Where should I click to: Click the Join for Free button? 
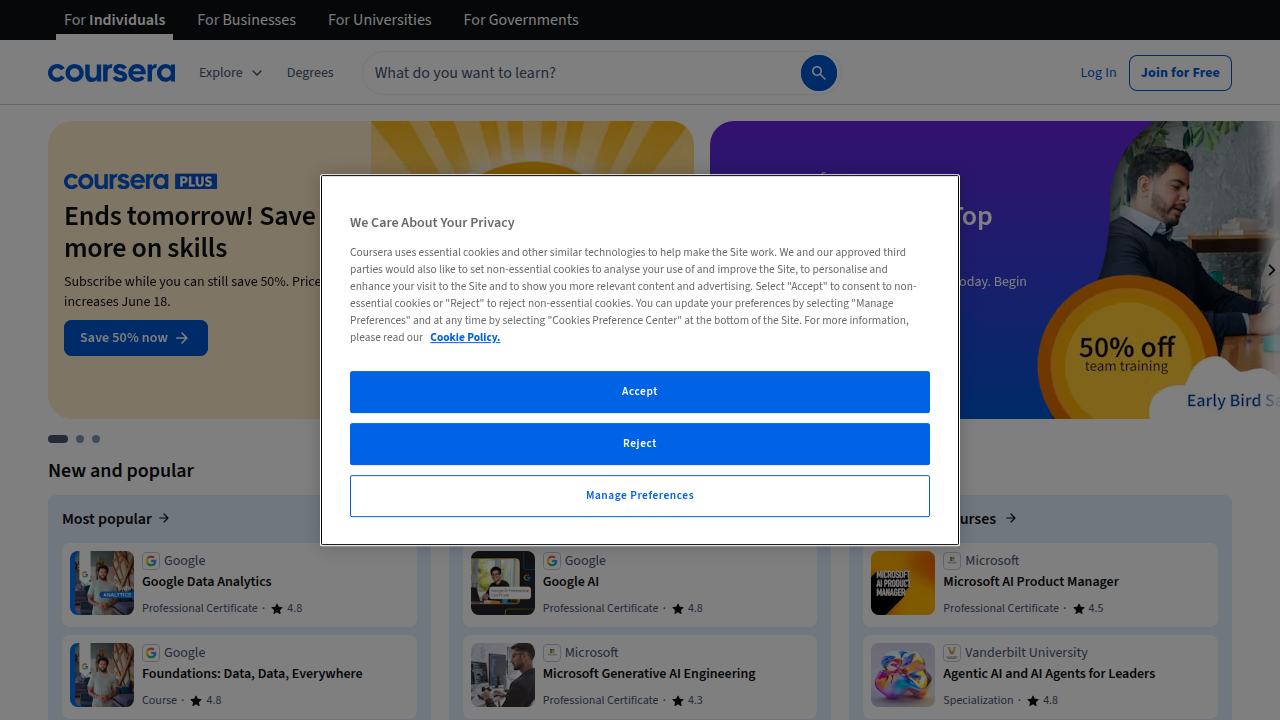[1180, 73]
